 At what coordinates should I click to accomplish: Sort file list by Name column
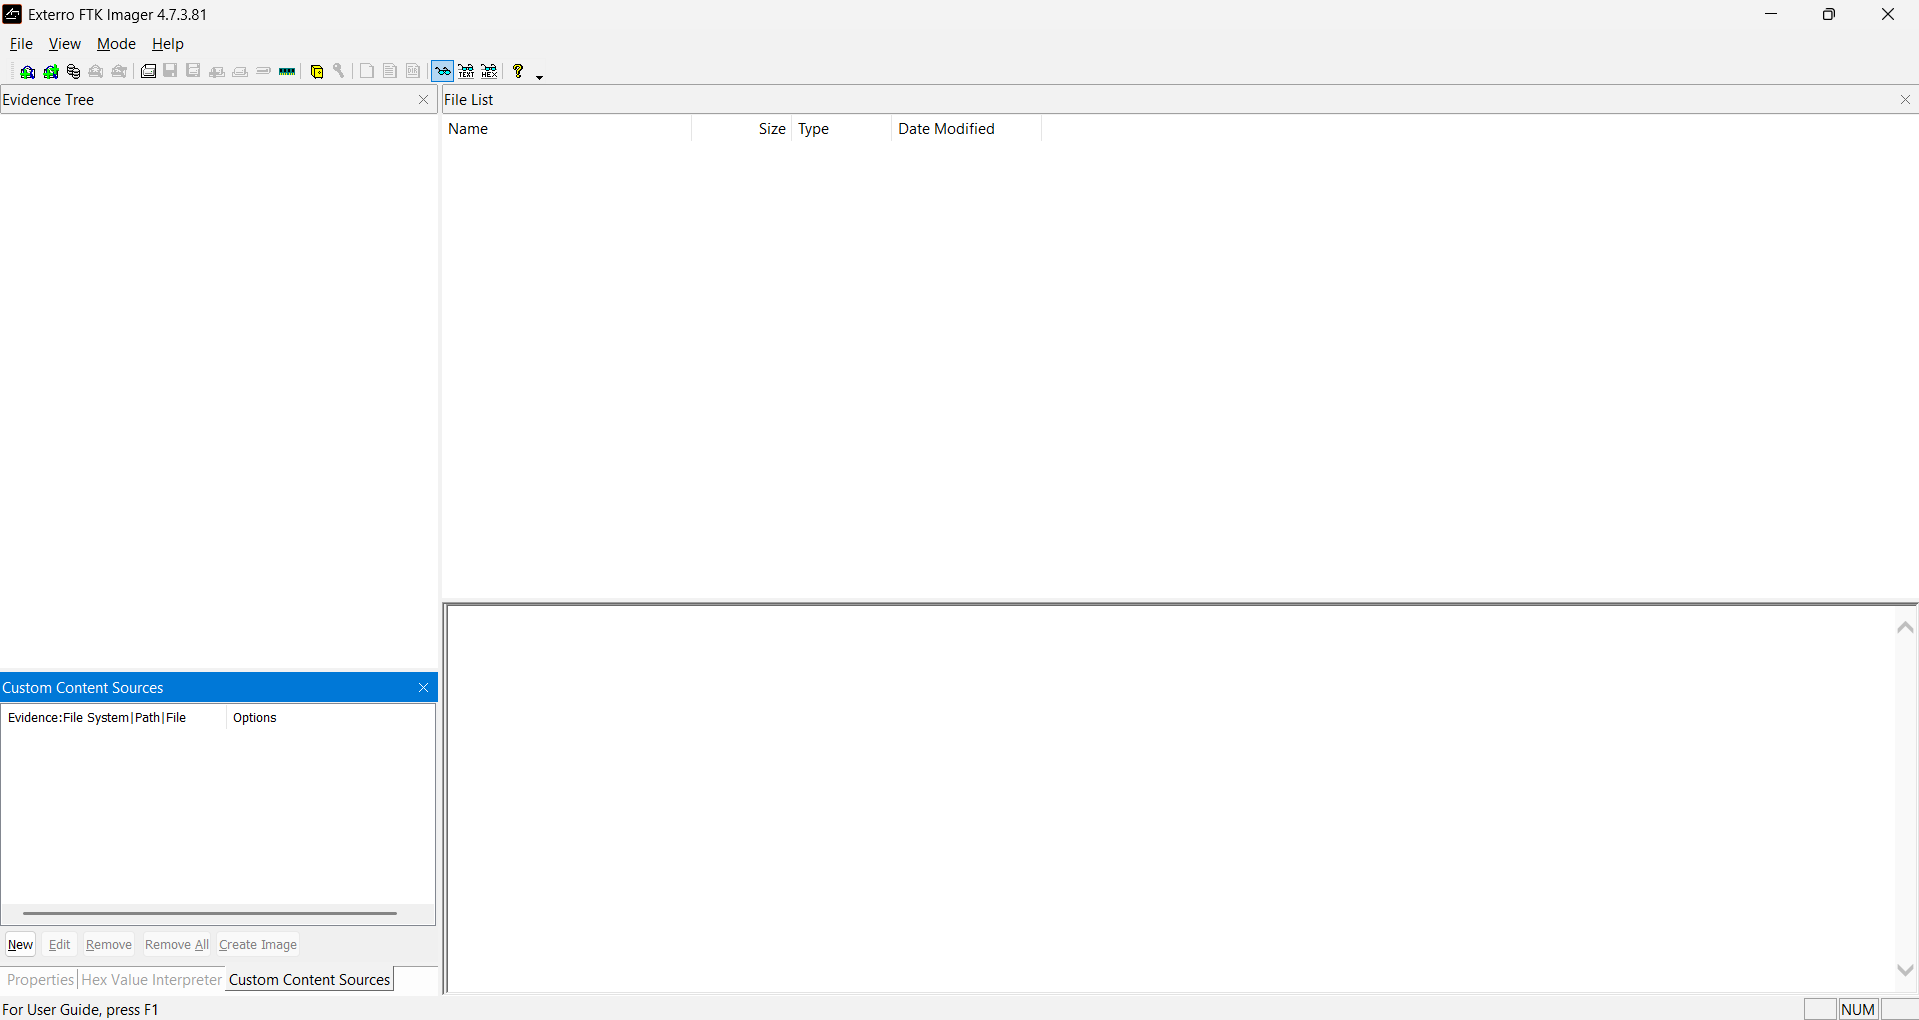566,129
